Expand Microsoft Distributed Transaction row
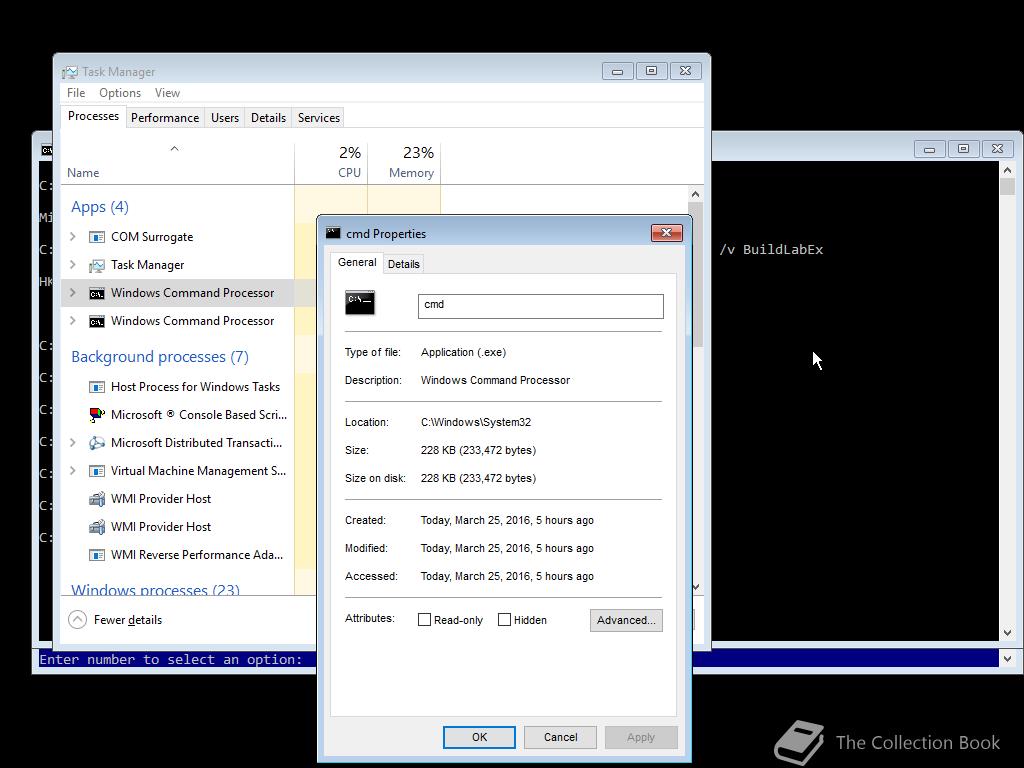This screenshot has height=768, width=1024. tap(73, 442)
